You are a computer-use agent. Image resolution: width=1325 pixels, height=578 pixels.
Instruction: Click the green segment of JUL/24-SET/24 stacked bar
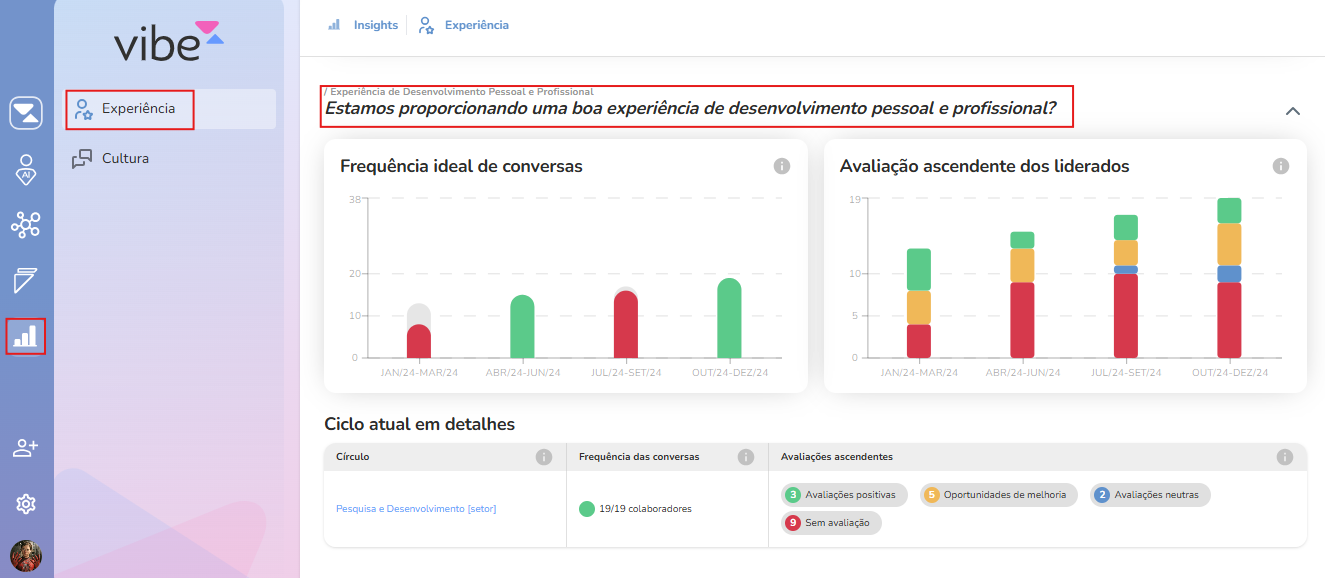pyautogui.click(x=1126, y=228)
